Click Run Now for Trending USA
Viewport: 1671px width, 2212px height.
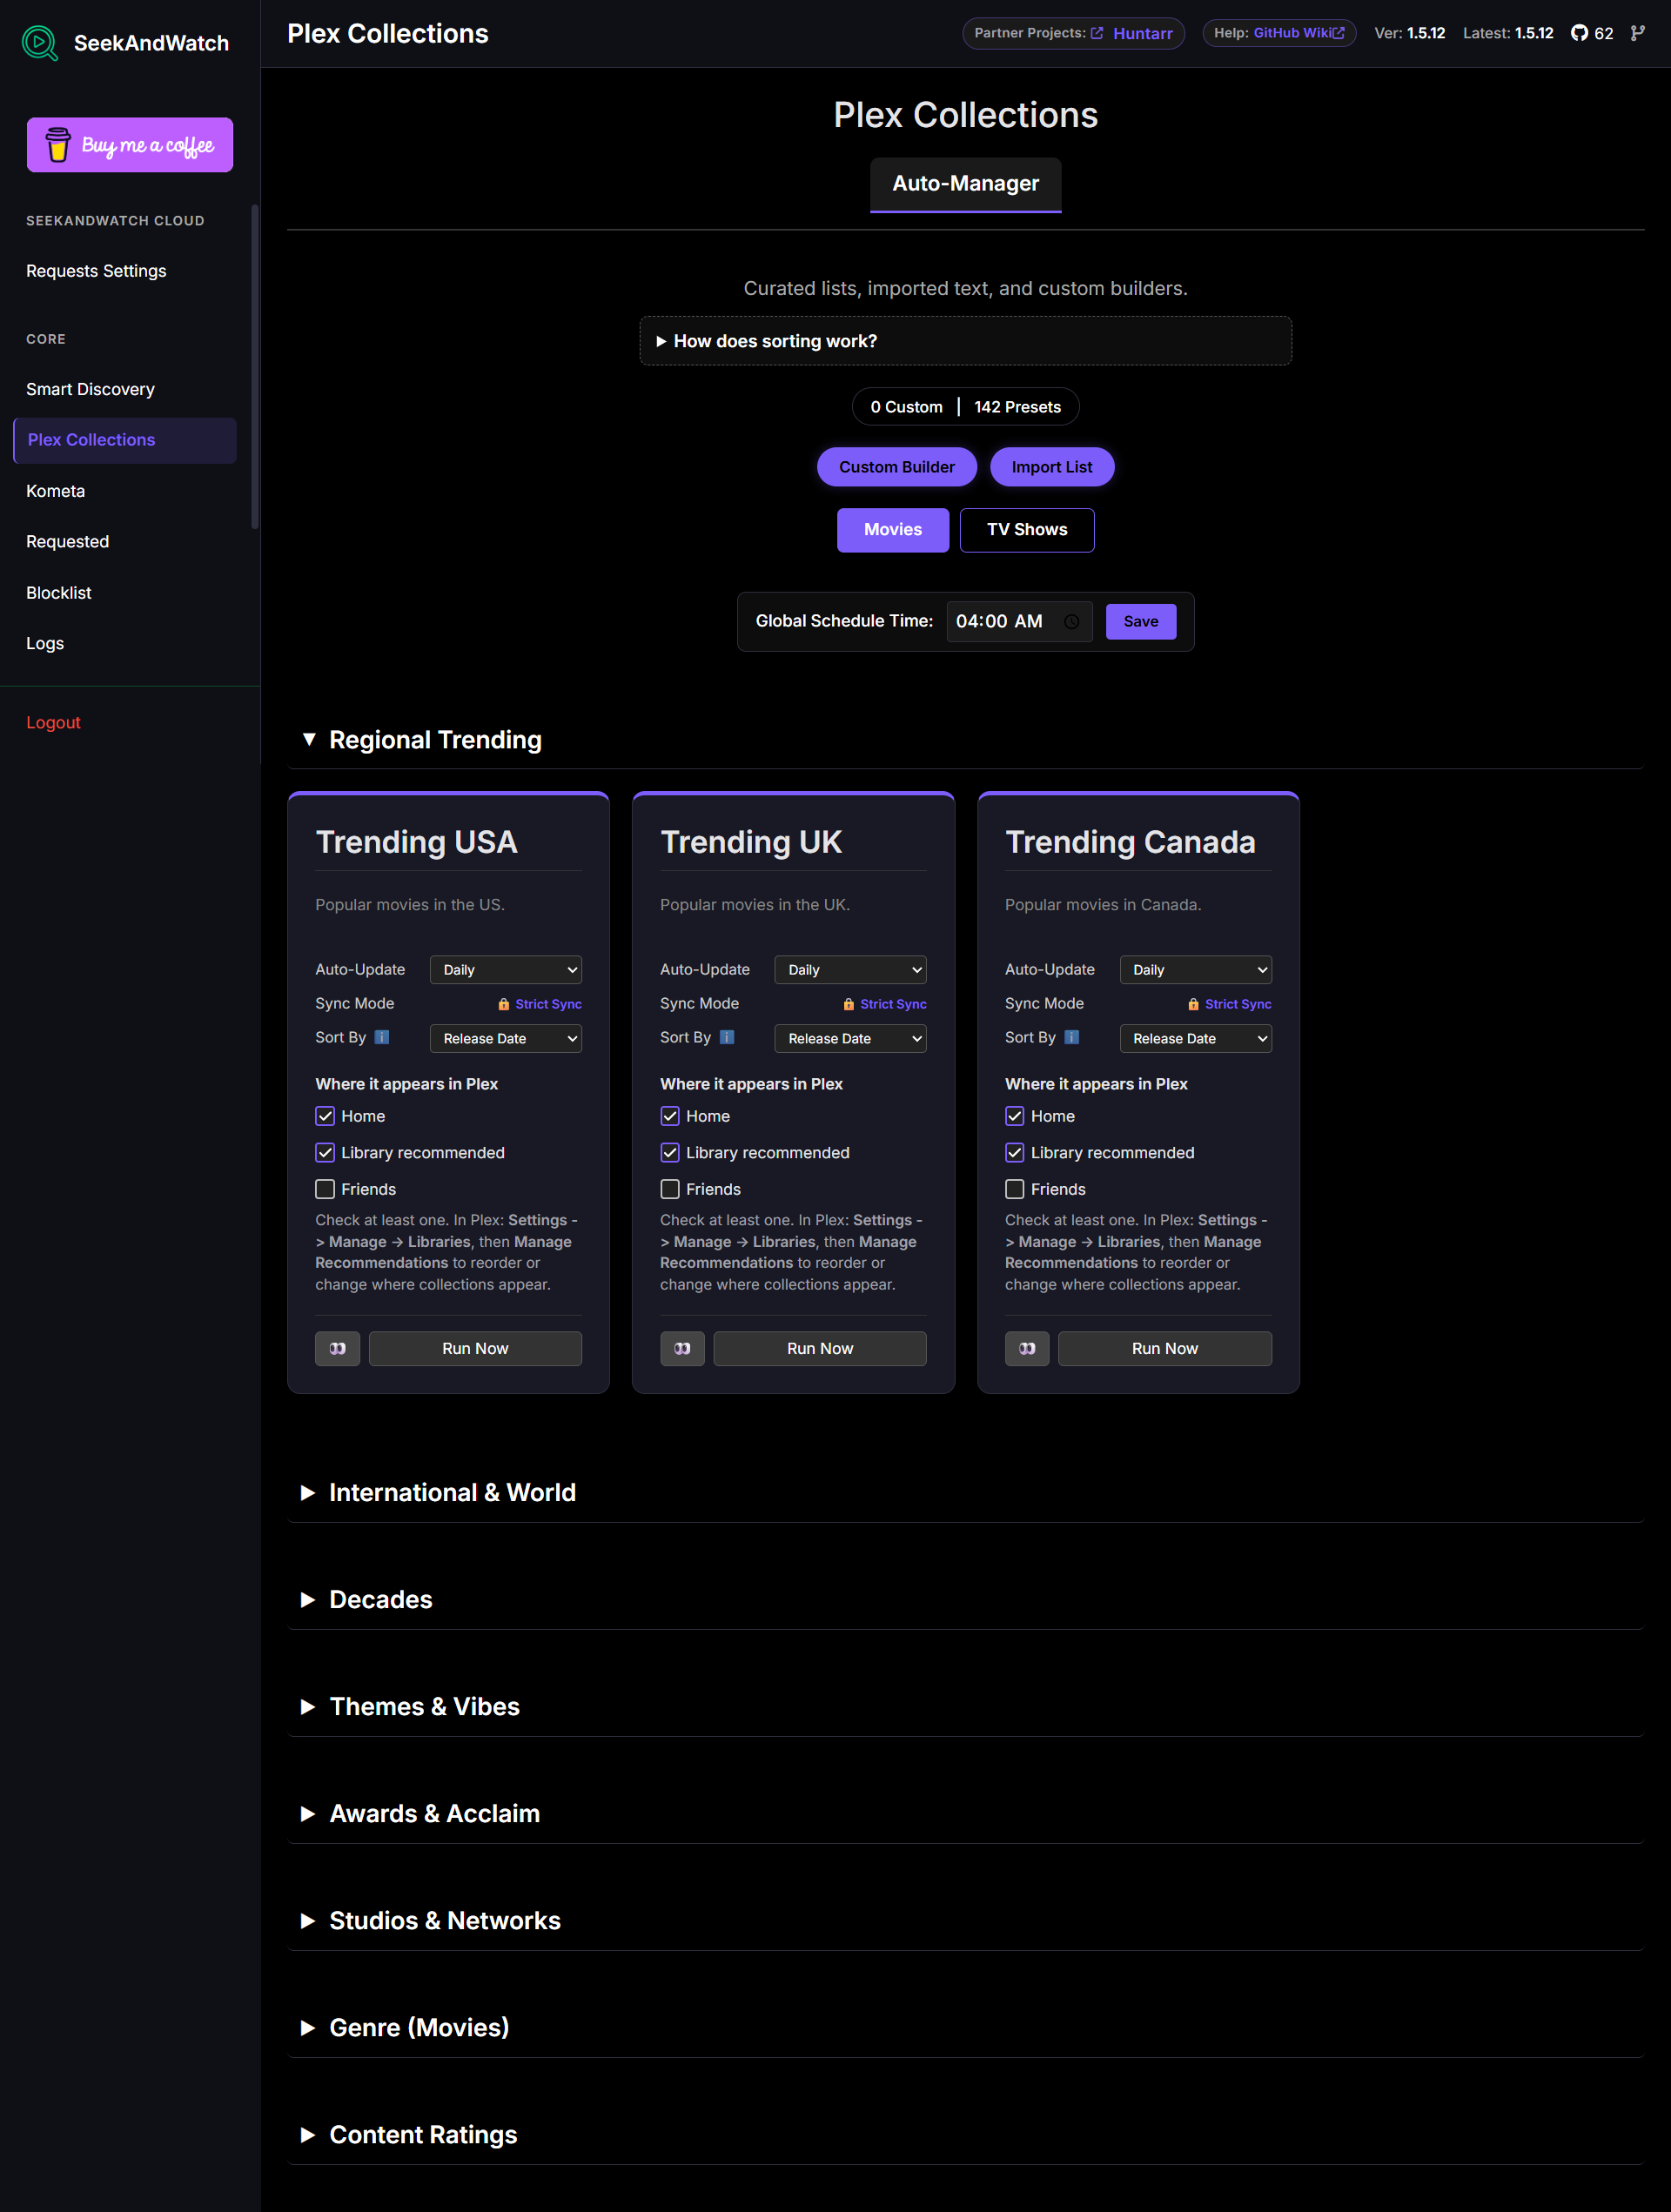[x=475, y=1348]
